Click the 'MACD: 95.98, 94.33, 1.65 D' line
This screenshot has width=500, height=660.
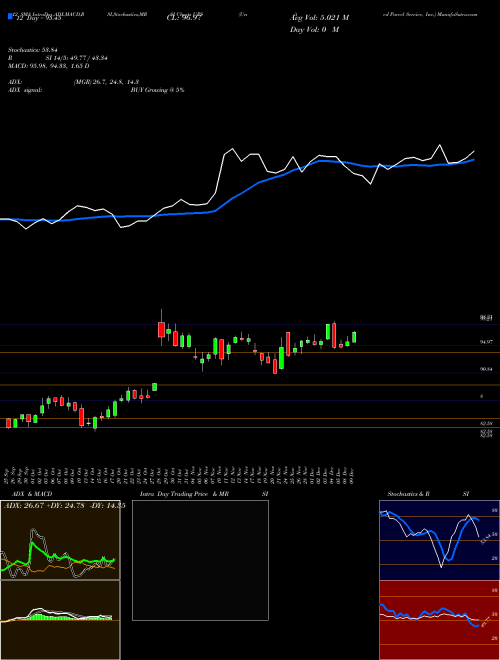[x=49, y=66]
